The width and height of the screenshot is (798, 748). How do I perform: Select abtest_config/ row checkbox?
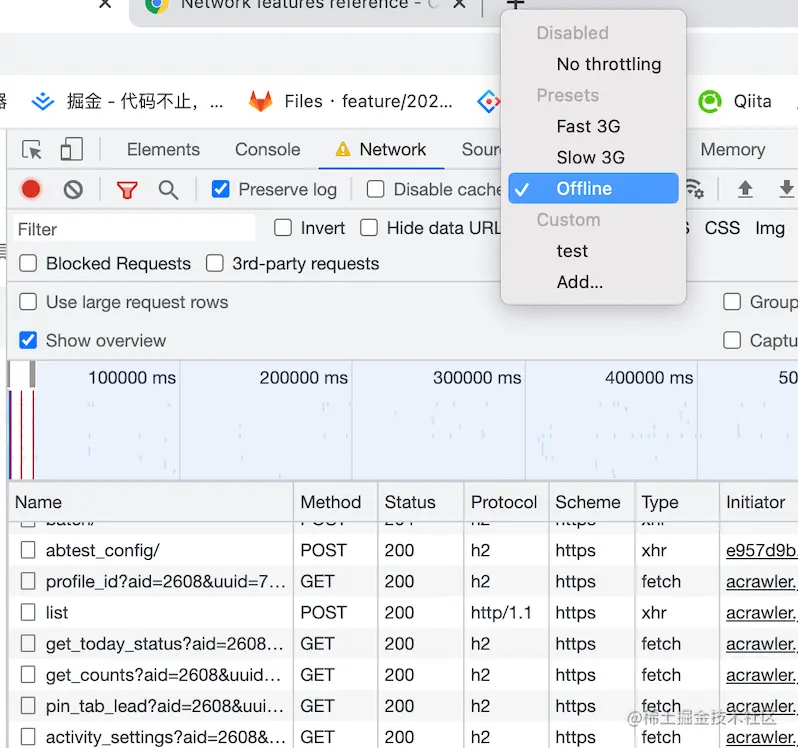click(28, 550)
